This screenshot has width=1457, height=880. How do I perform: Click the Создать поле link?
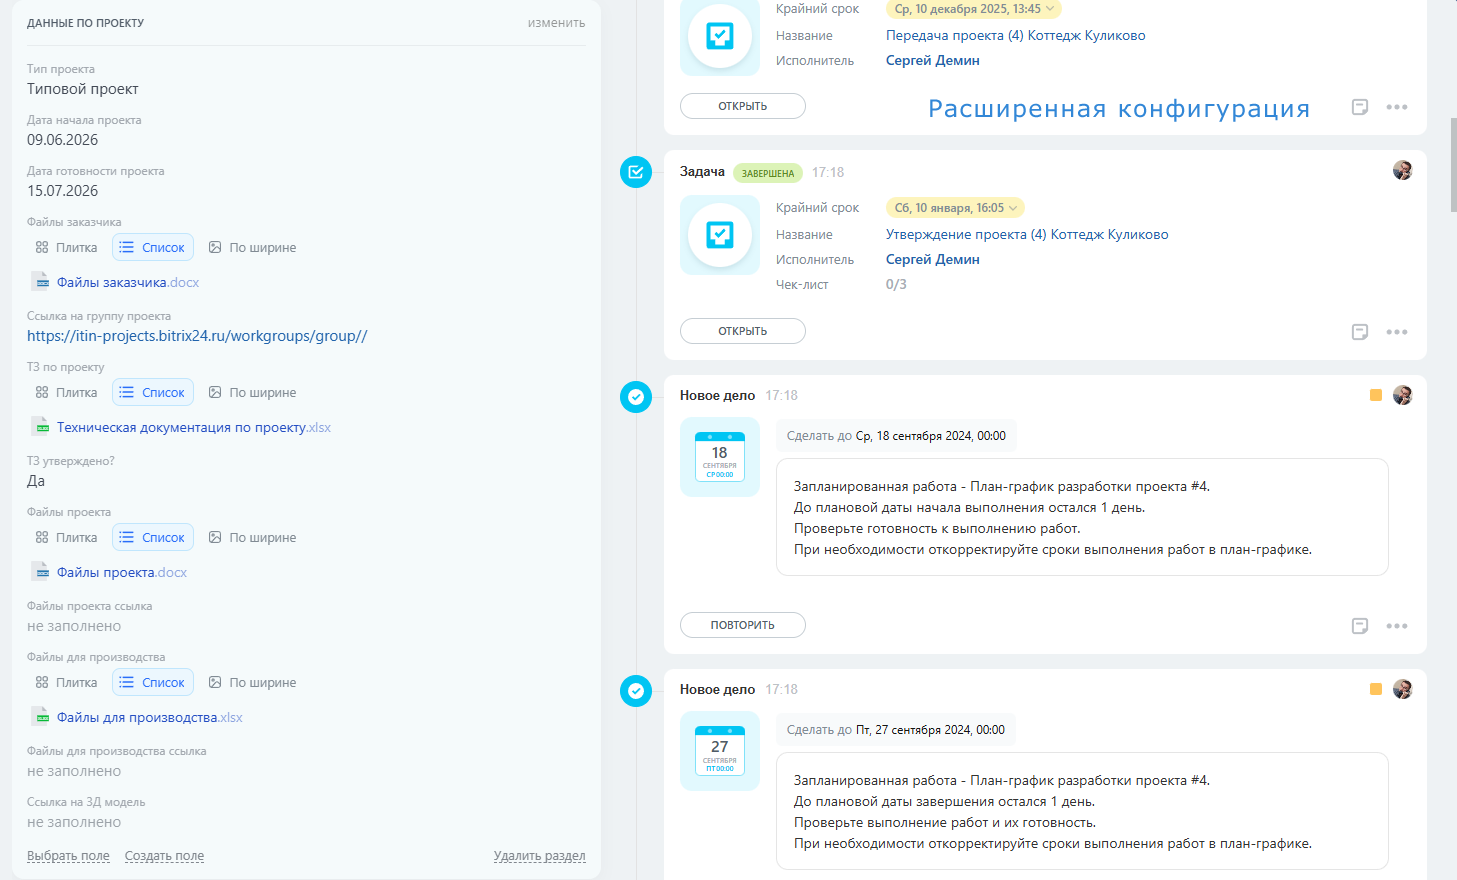(x=164, y=856)
